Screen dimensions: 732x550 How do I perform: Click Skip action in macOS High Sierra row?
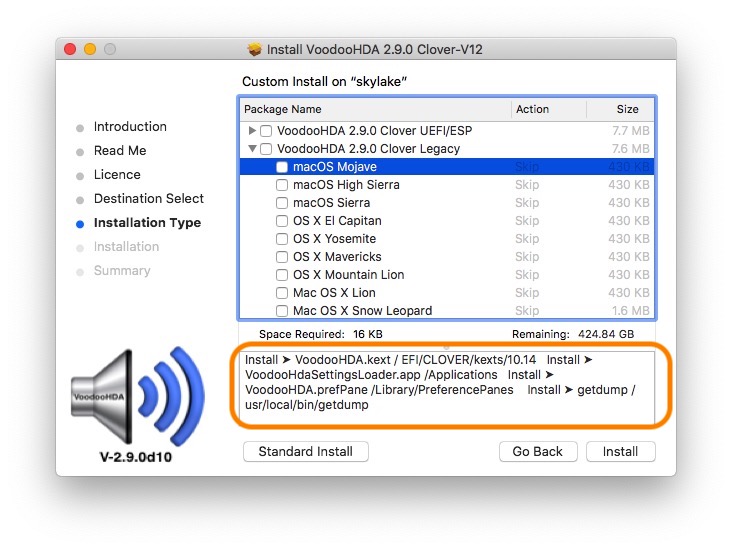[527, 185]
